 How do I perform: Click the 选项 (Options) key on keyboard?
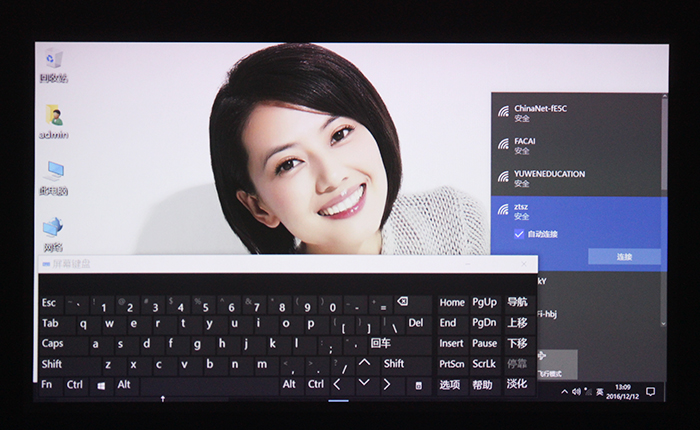pyautogui.click(x=451, y=384)
